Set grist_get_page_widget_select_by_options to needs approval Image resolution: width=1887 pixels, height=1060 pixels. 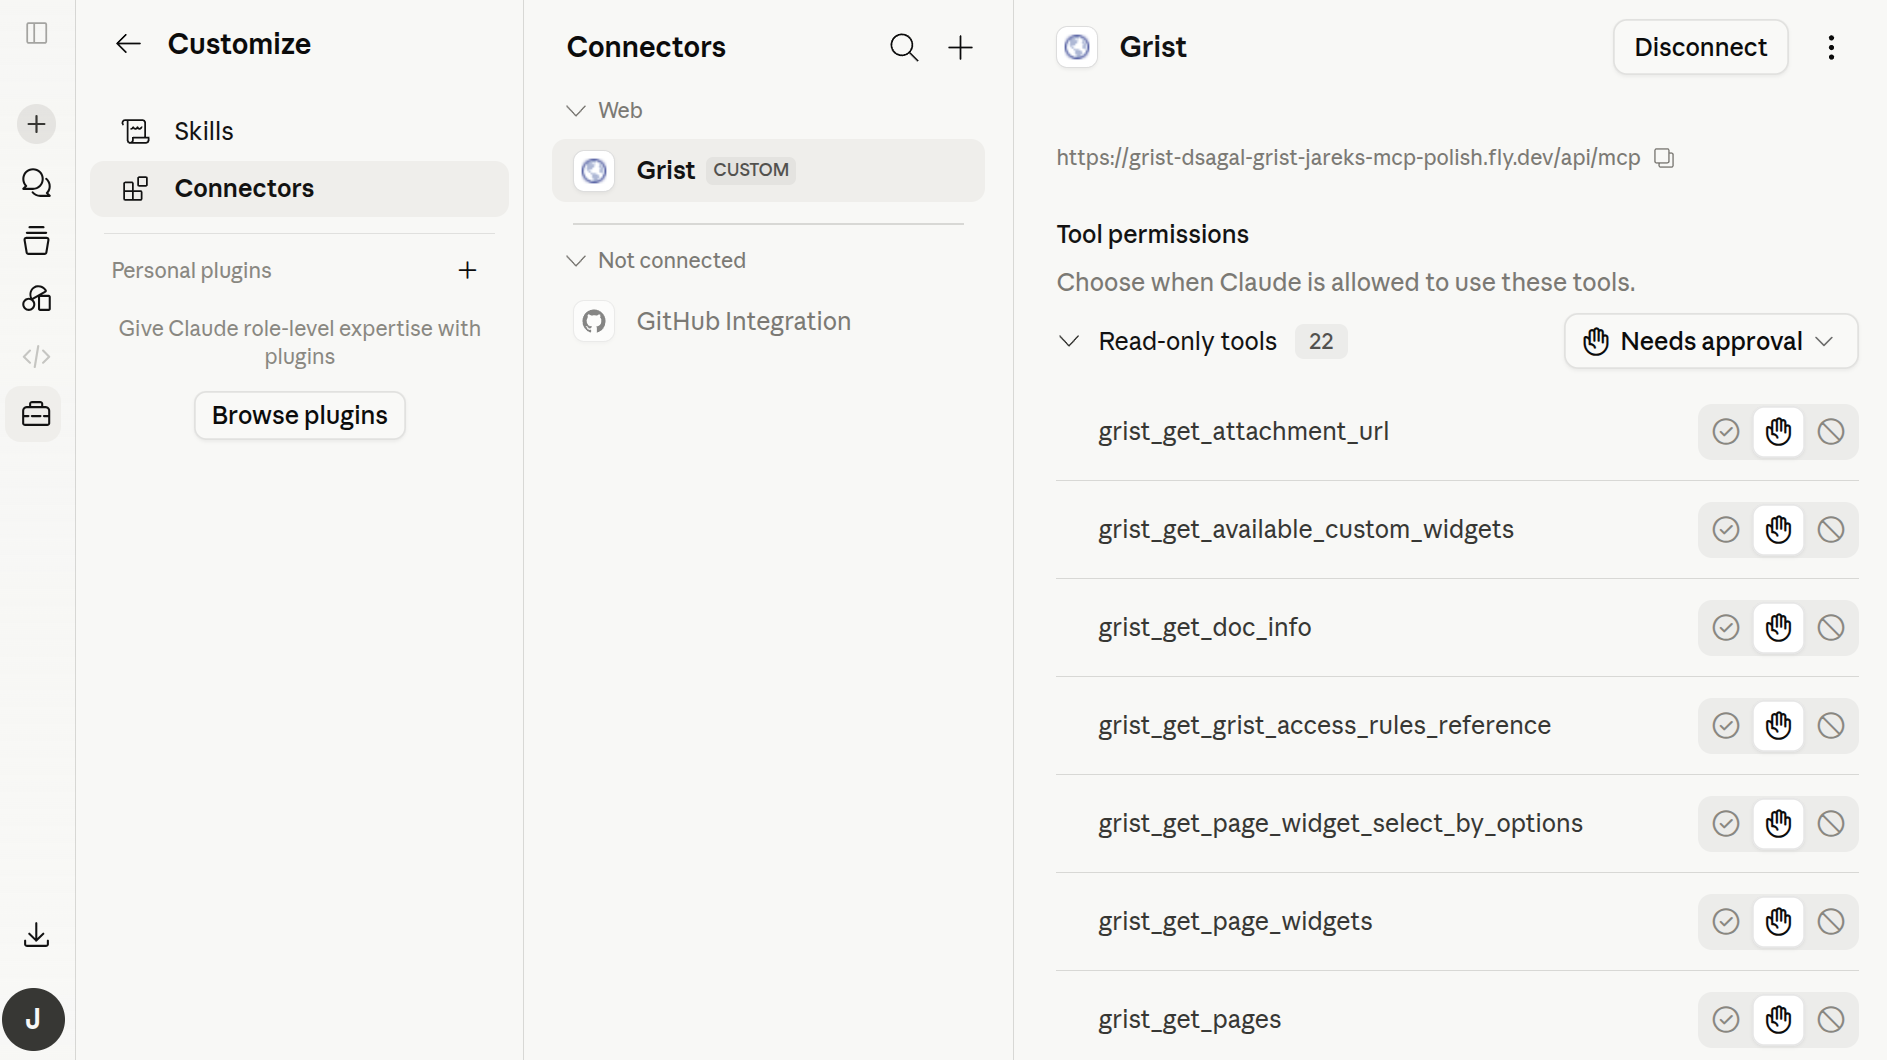1778,824
